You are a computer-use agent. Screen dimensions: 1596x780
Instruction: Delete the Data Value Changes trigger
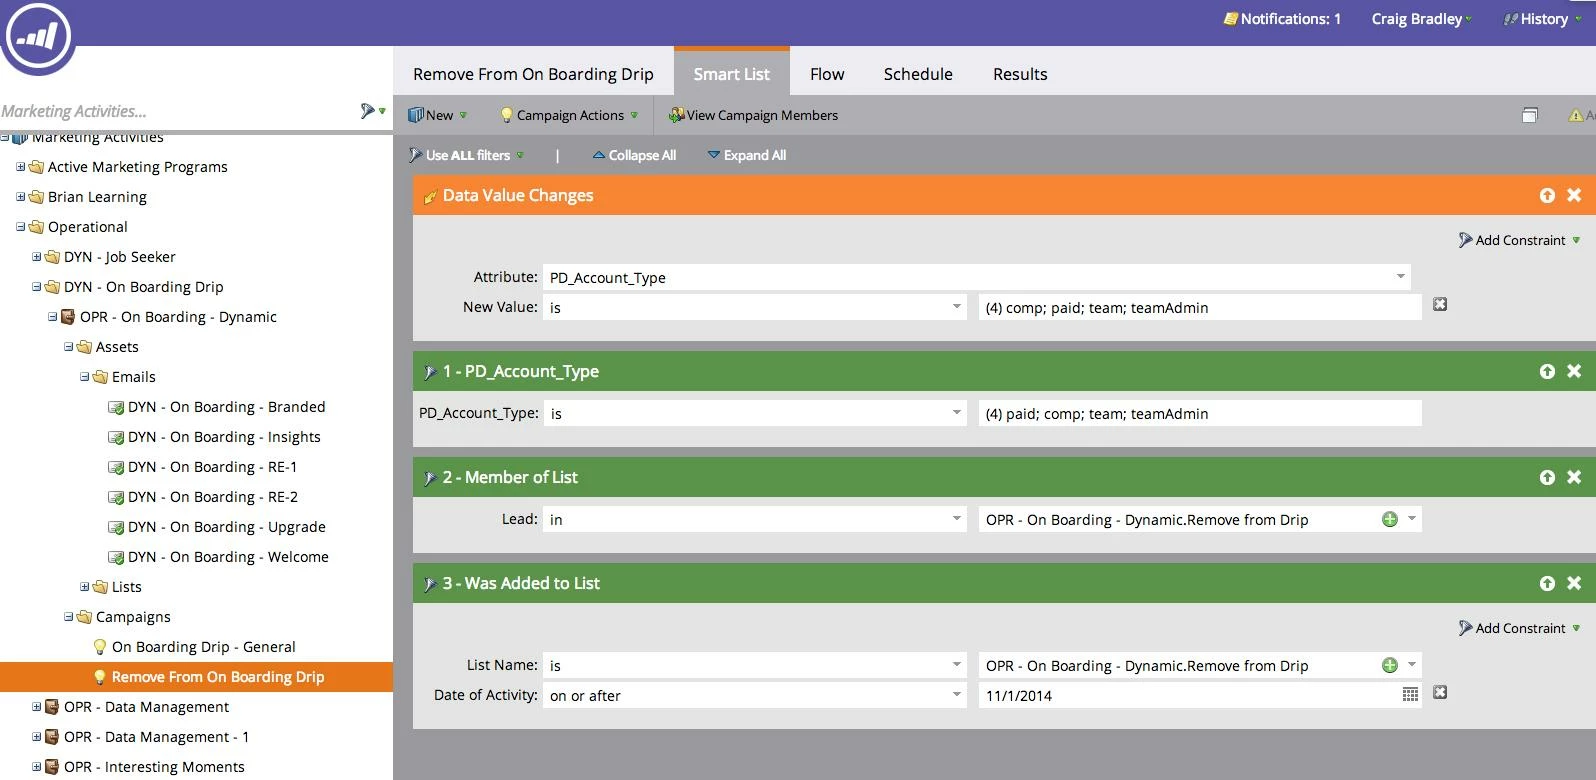1574,195
